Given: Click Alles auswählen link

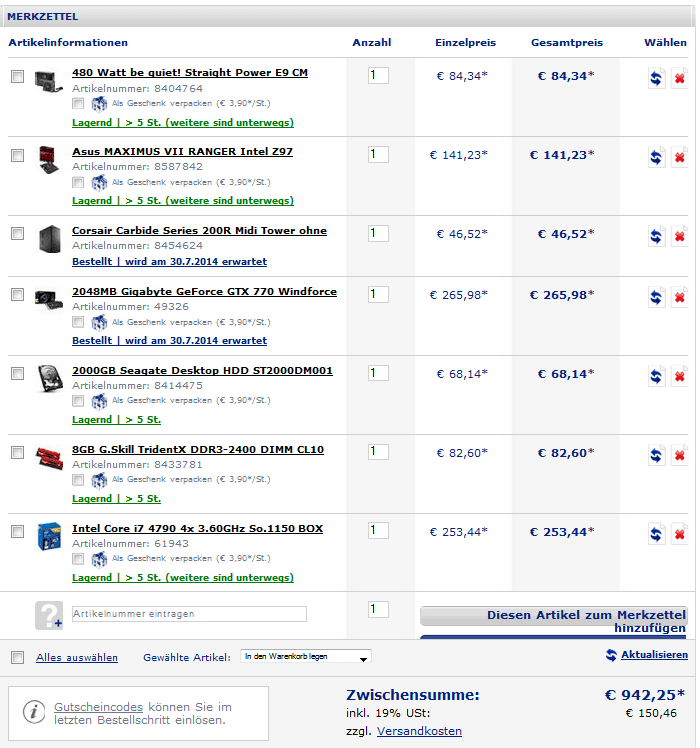Looking at the screenshot, I should 77,657.
